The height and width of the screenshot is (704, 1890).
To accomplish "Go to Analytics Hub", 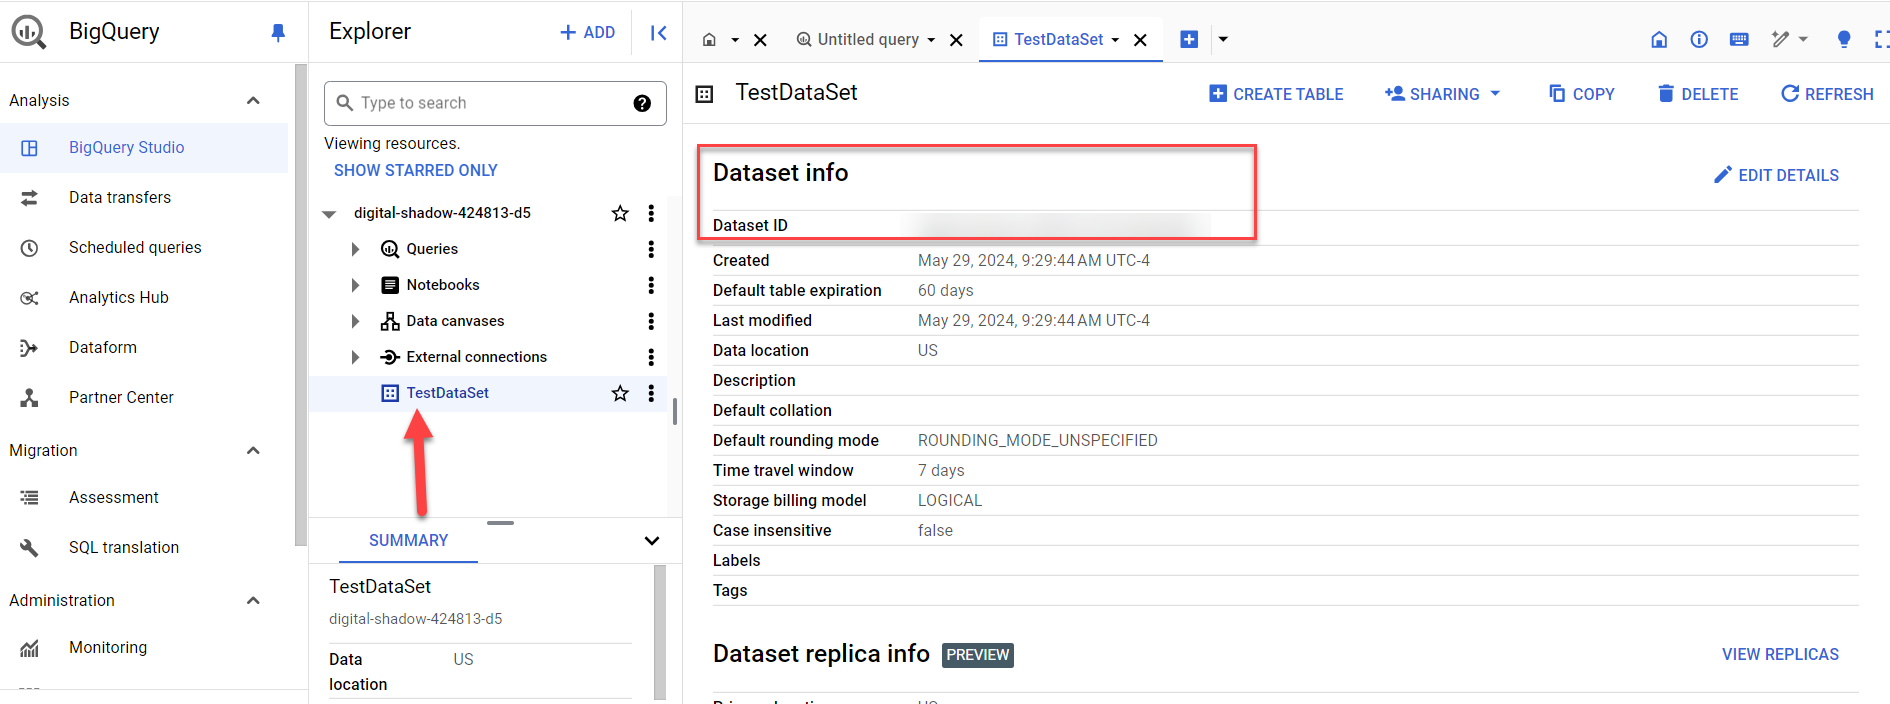I will click(x=119, y=298).
